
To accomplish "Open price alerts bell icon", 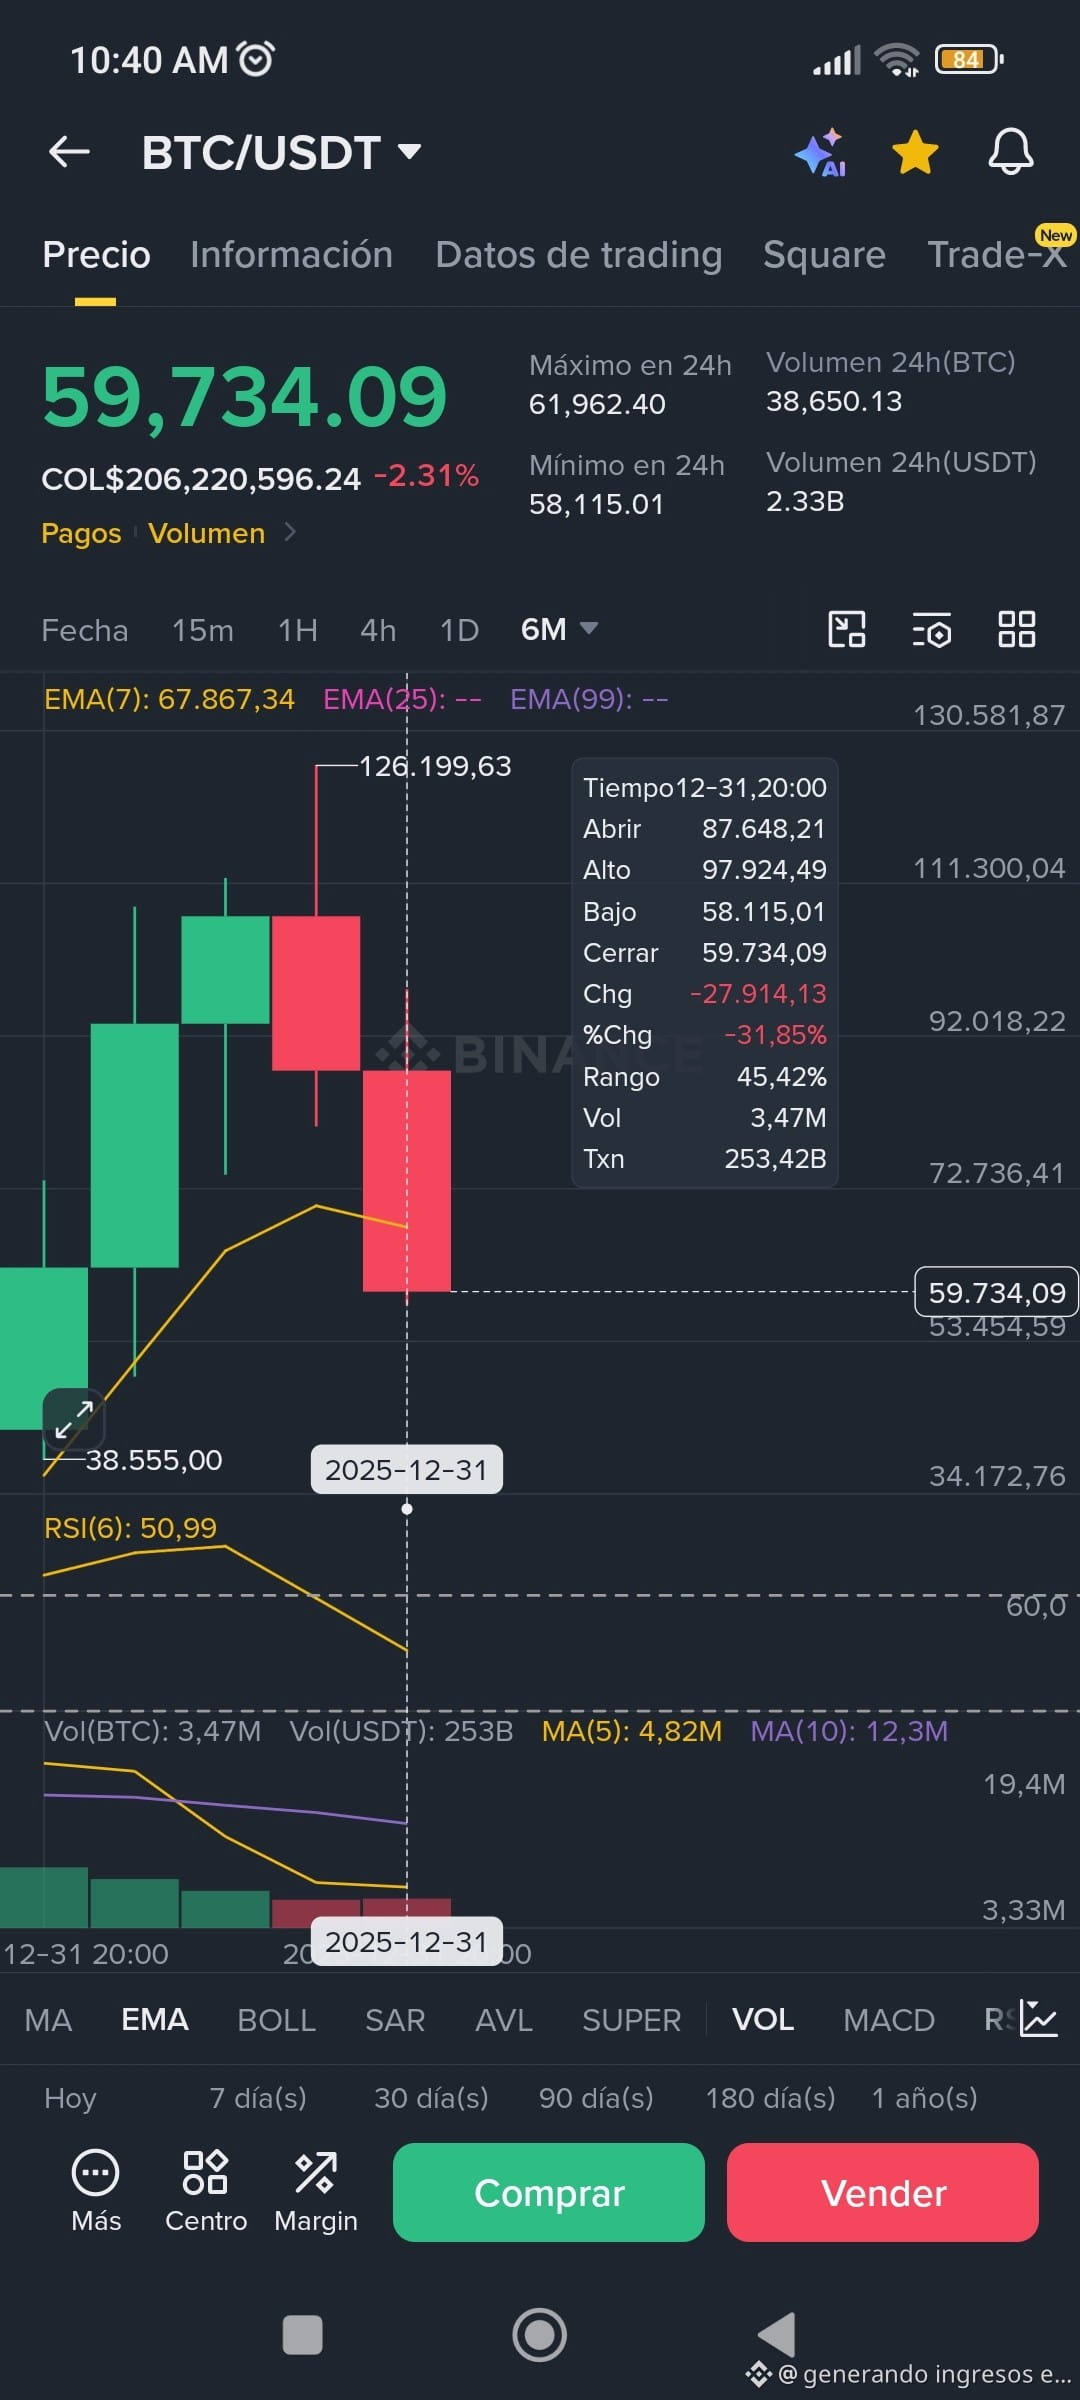I will tap(1010, 153).
